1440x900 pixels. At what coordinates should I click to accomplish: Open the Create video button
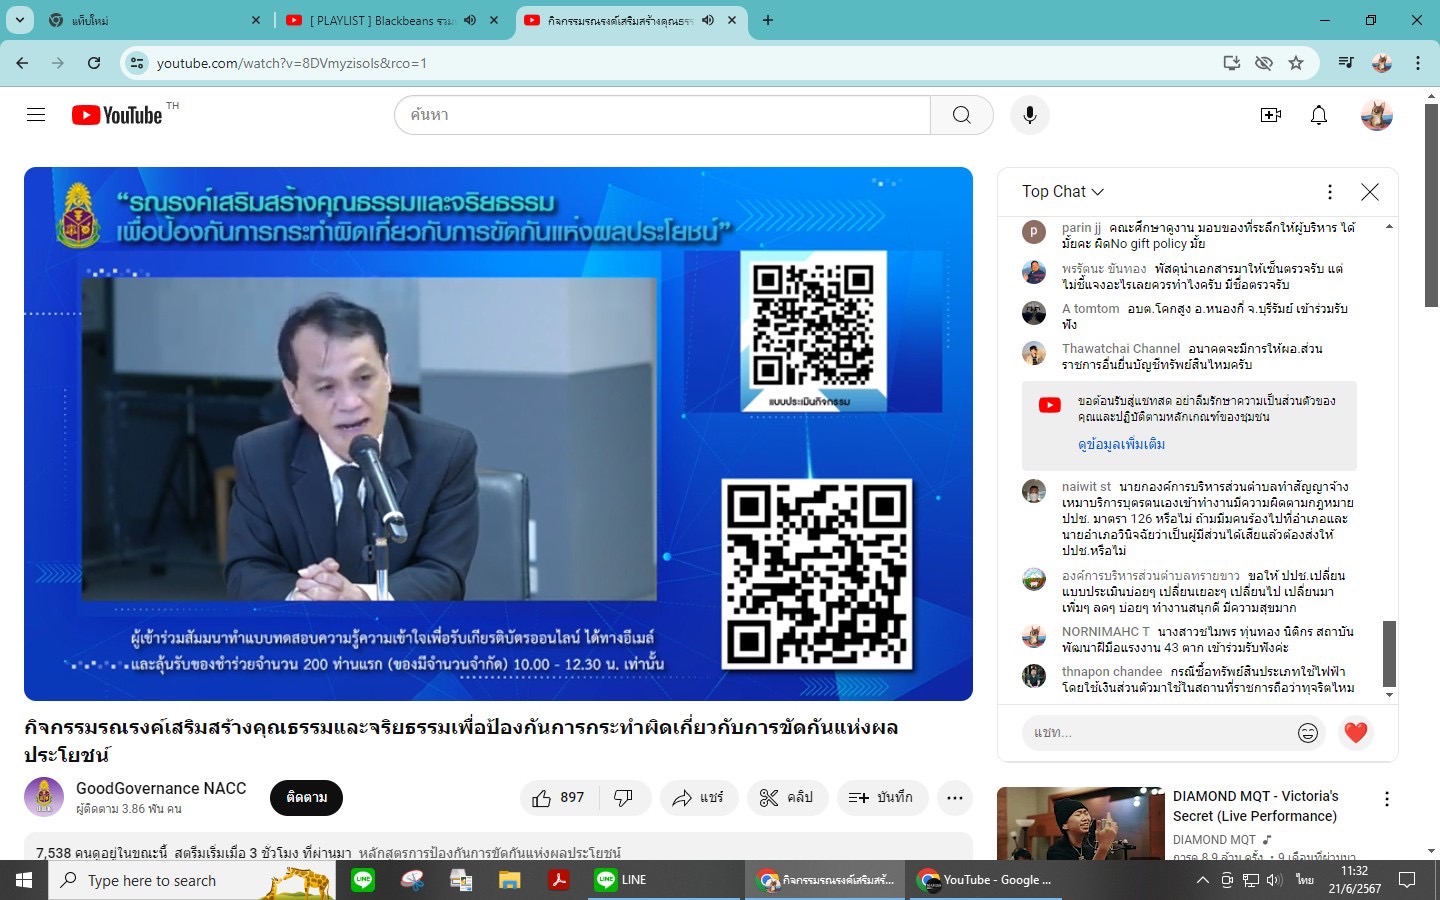coord(1271,115)
